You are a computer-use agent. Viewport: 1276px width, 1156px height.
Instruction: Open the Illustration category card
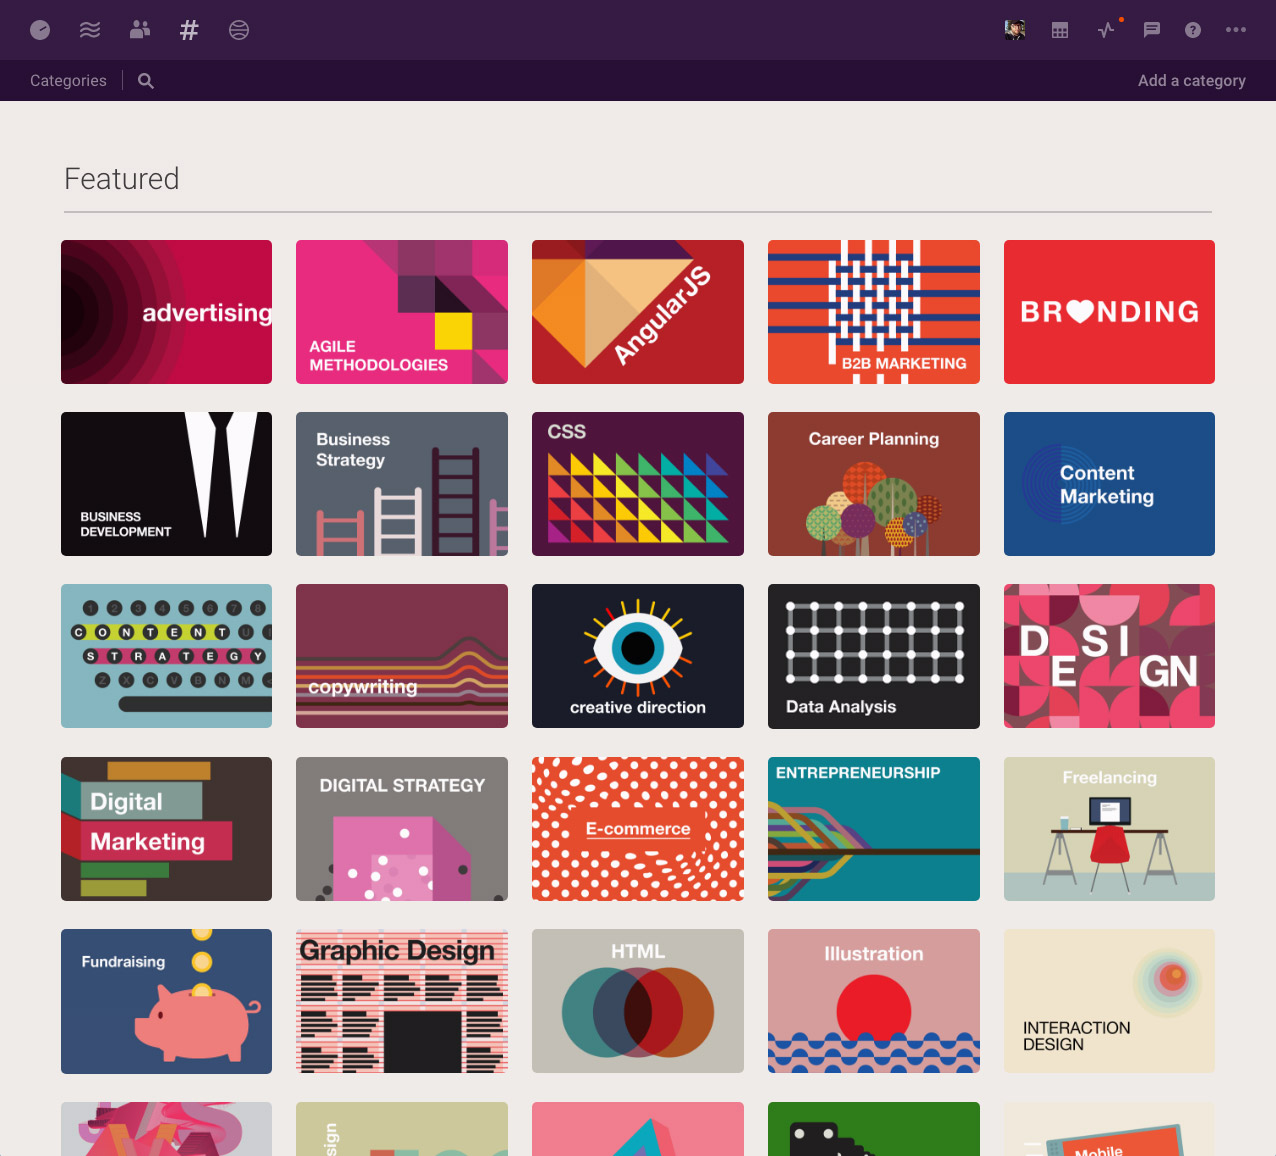[874, 1001]
